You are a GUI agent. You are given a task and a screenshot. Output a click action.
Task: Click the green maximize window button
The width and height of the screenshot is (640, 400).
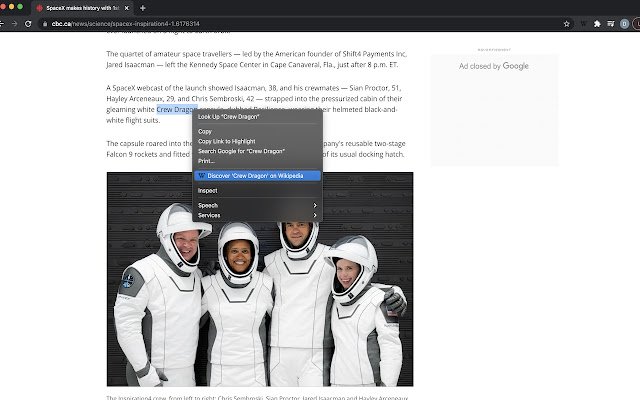click(20, 7)
